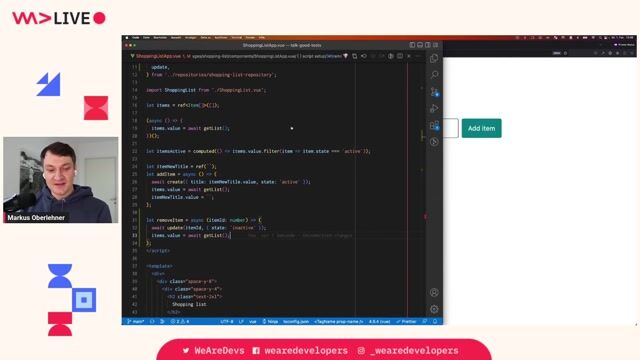This screenshot has height=360, width=640.
Task: Click the tsconfig.json status bar entry
Action: click(x=296, y=322)
